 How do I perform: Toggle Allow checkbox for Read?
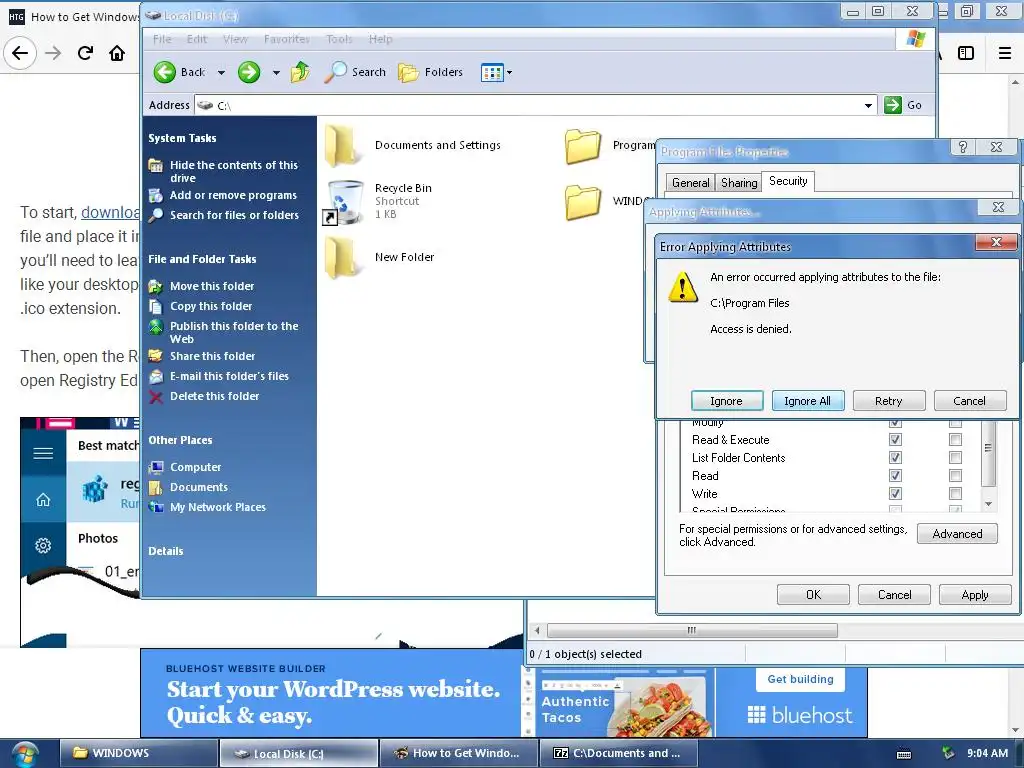[x=895, y=475]
